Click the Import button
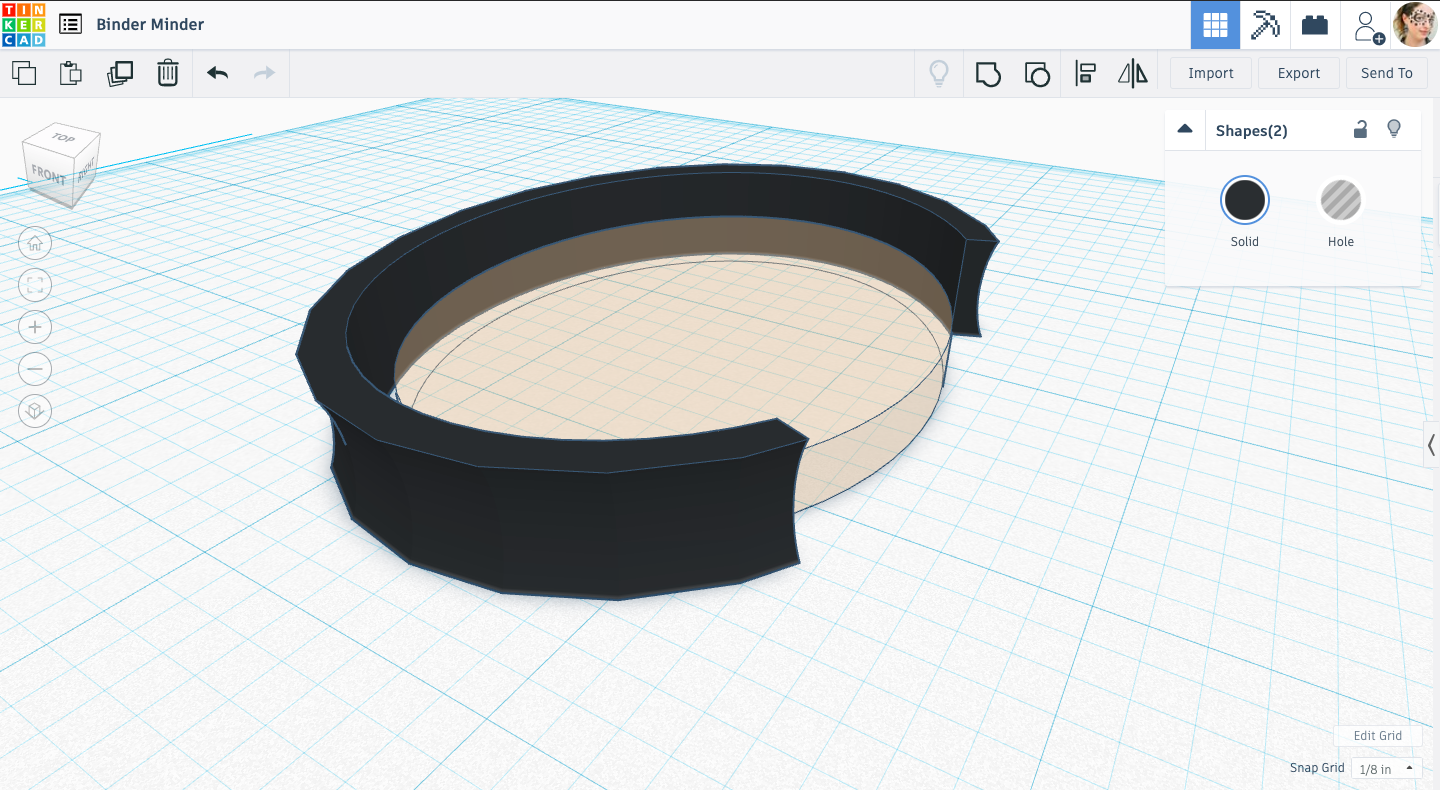1440x790 pixels. pos(1211,73)
